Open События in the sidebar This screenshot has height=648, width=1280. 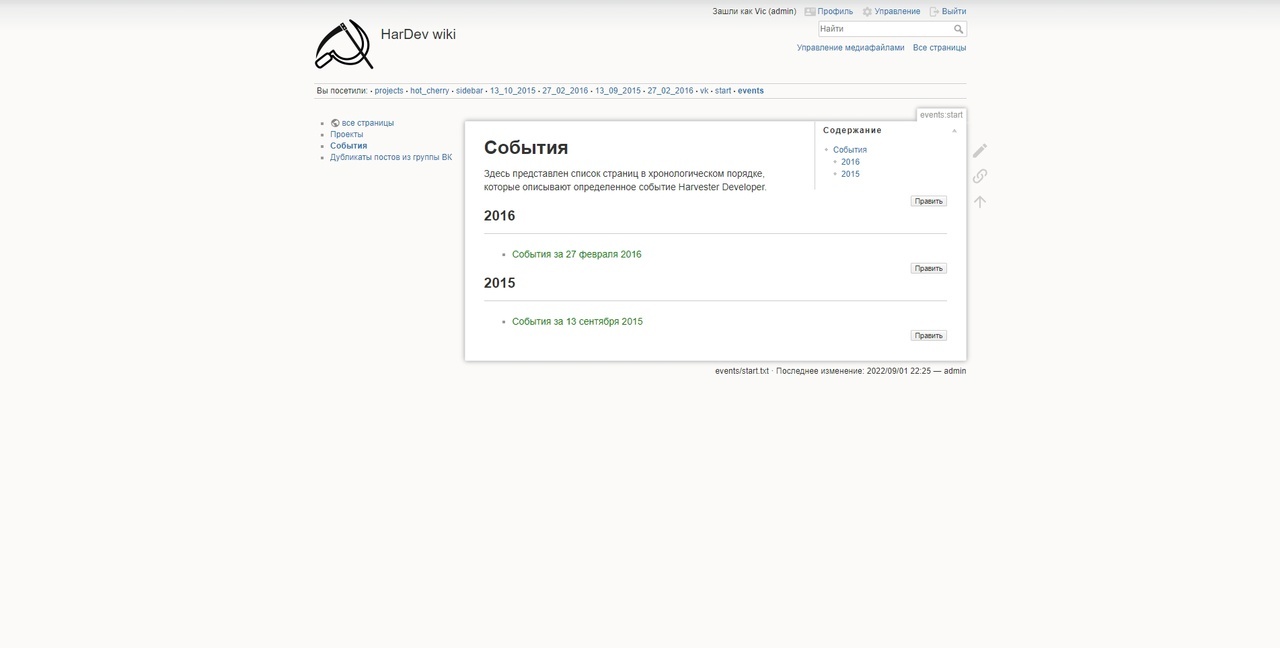[349, 146]
